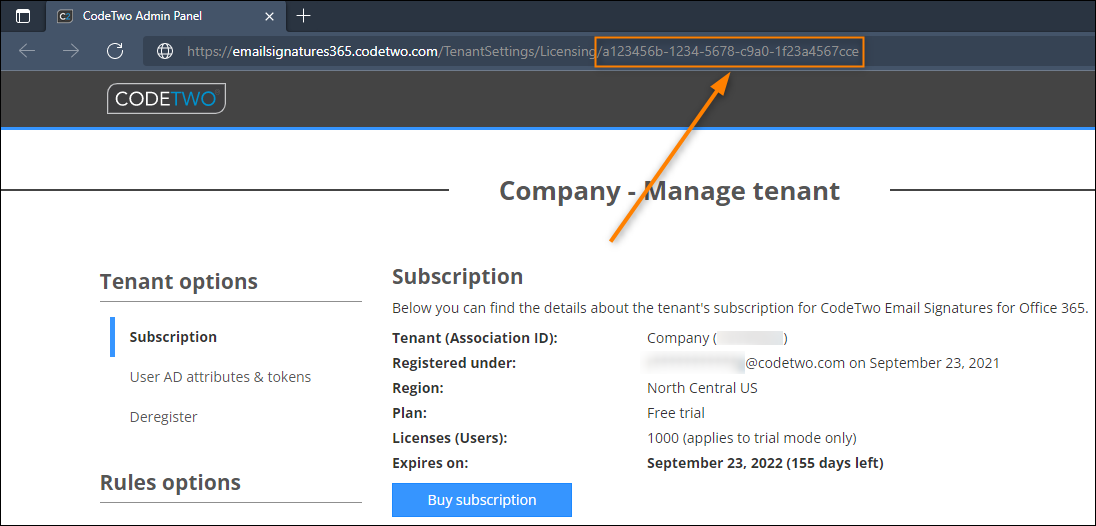Click the address bar URL field

[x=619, y=51]
